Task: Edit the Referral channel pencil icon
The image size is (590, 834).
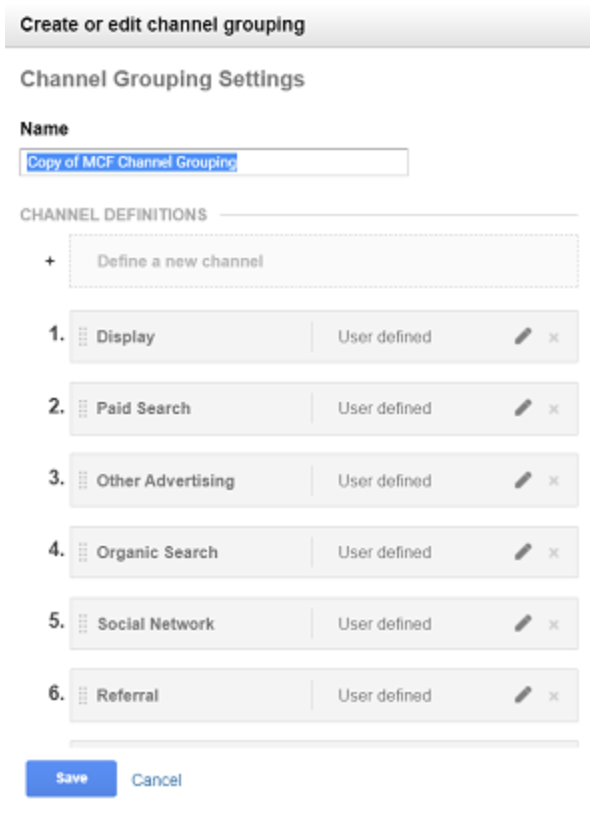Action: [x=523, y=695]
